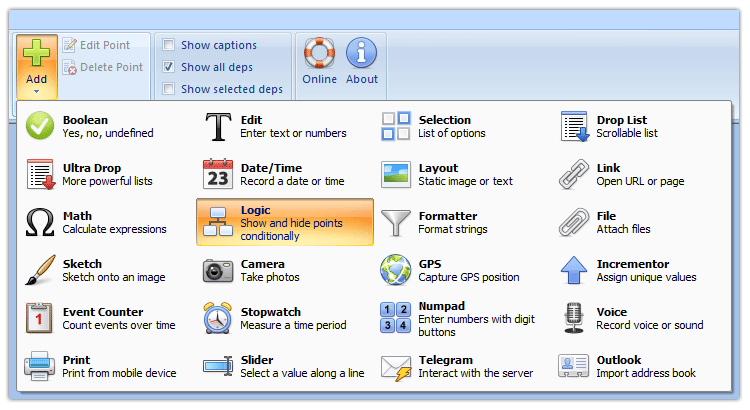
Task: Click 'Calculate expressions' text
Action: click(x=114, y=229)
